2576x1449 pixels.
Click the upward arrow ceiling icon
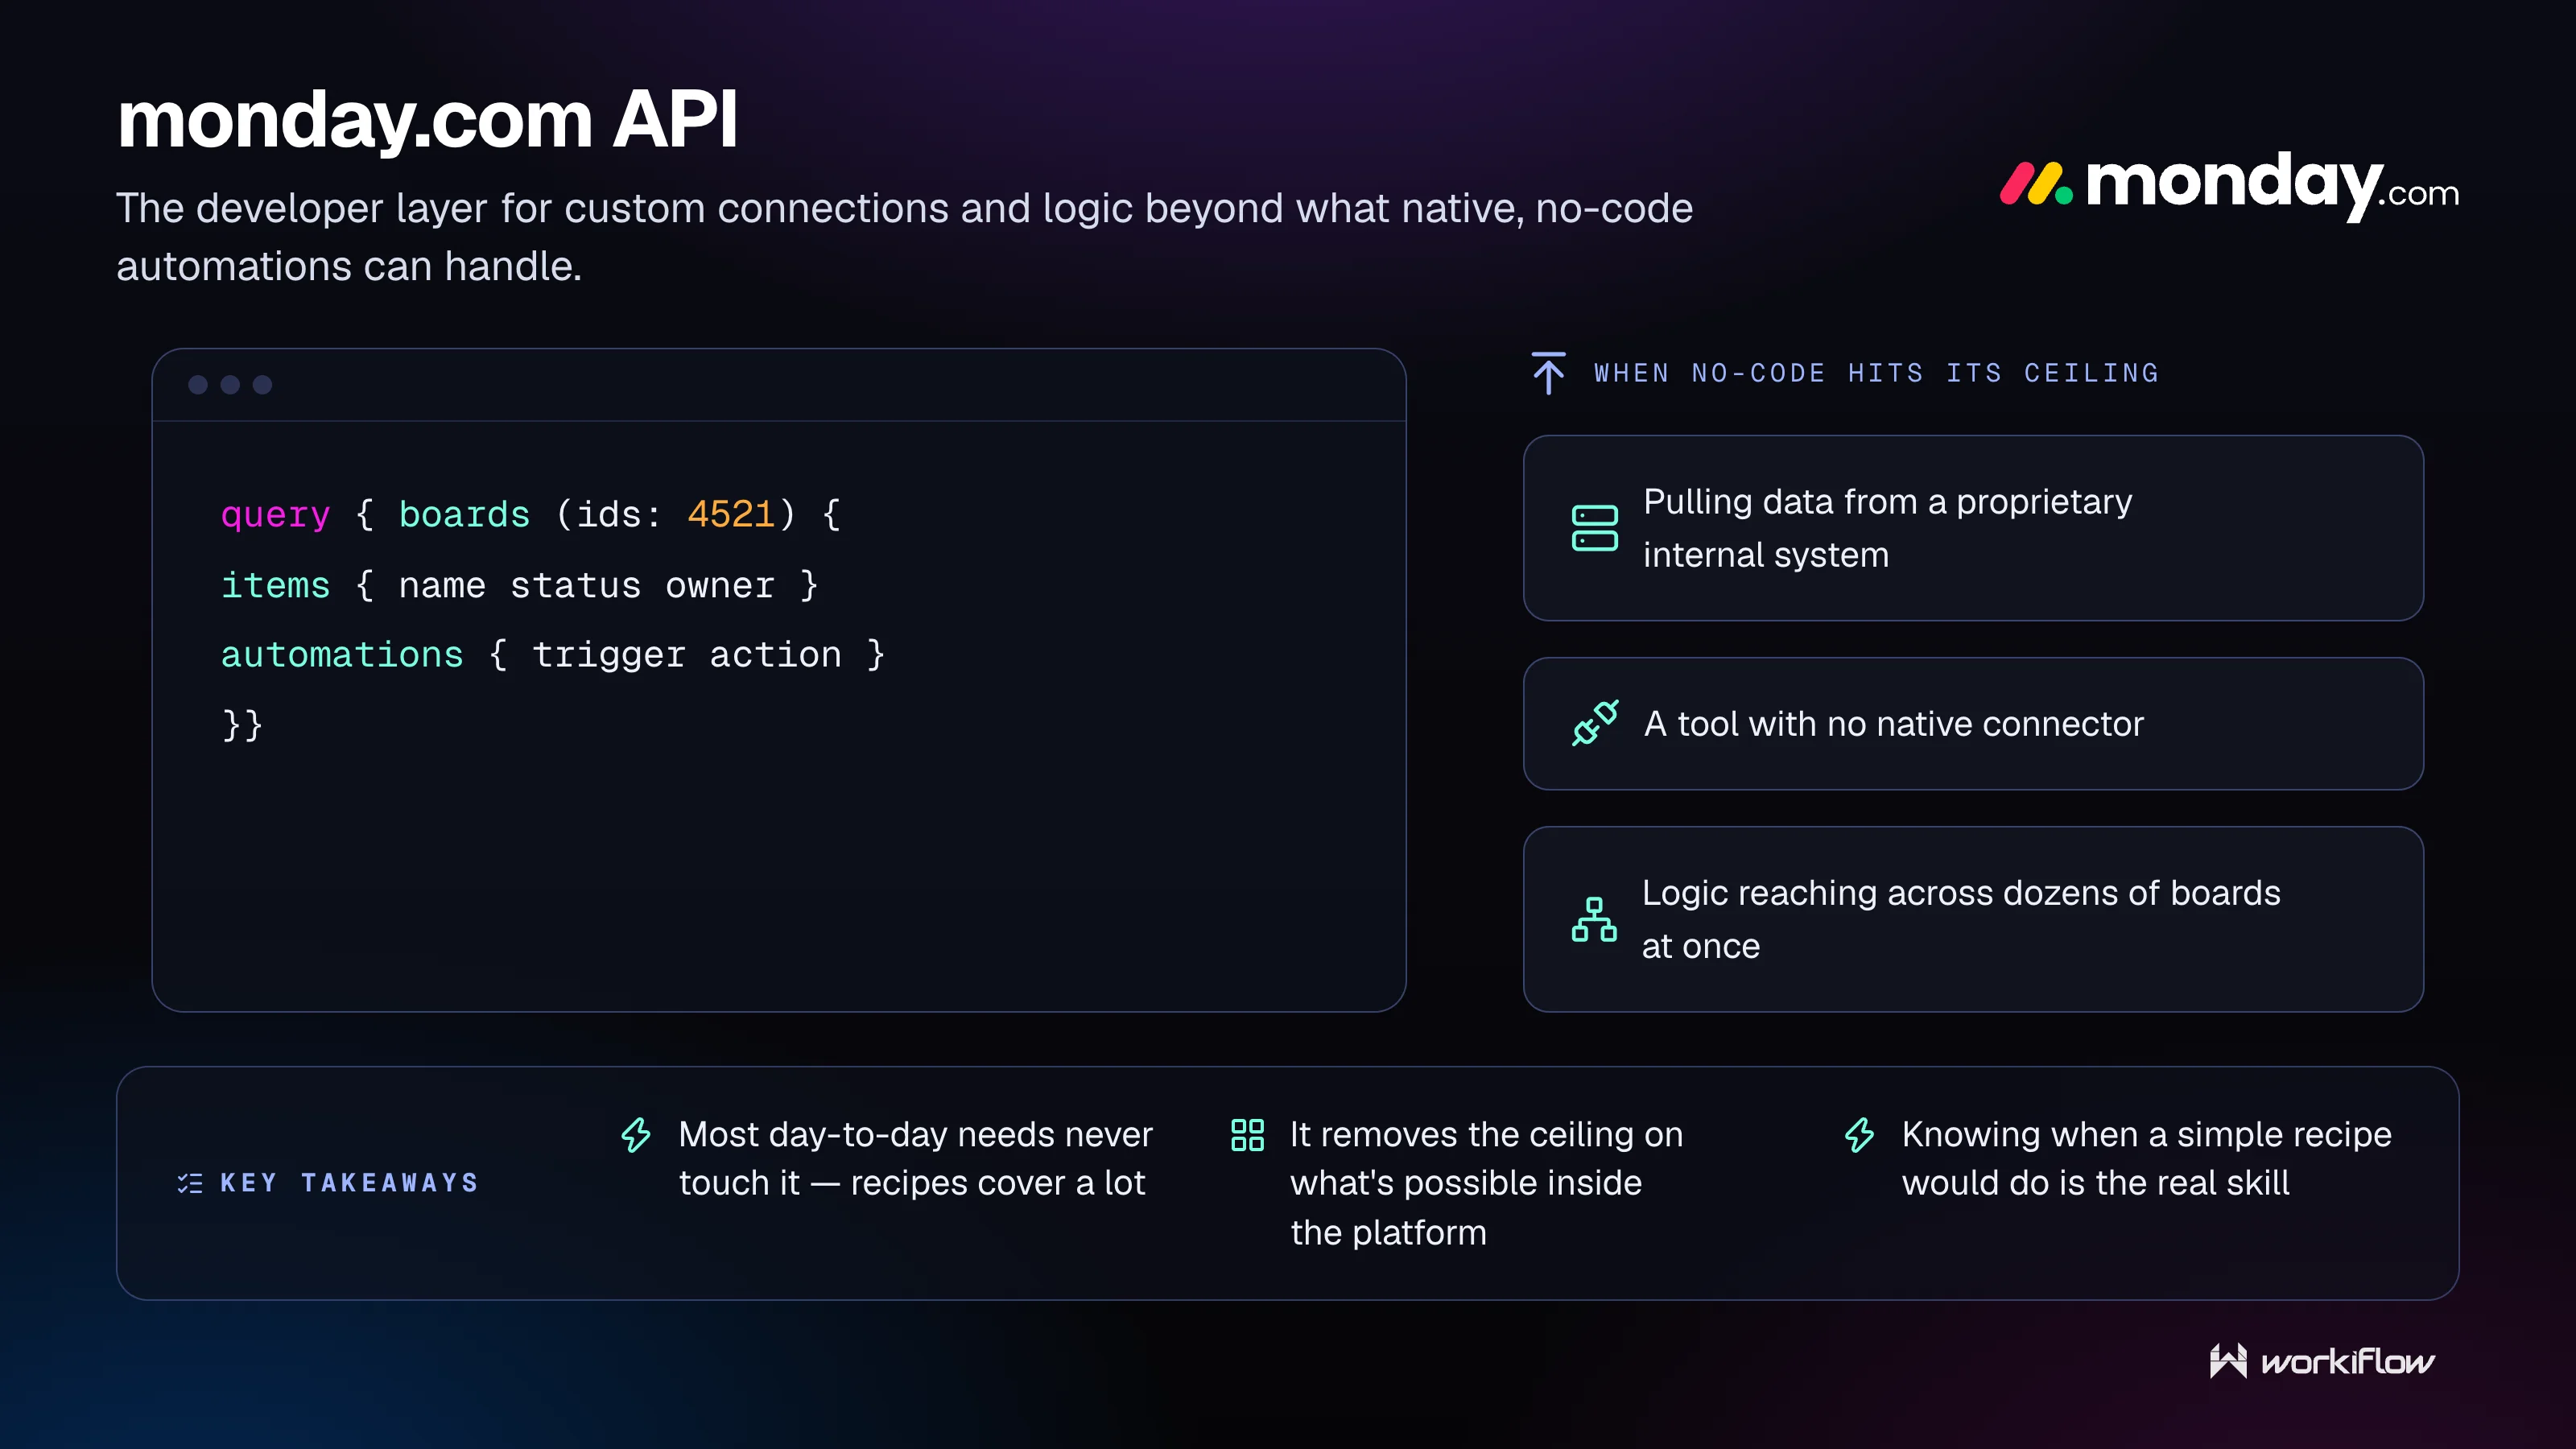point(1549,373)
